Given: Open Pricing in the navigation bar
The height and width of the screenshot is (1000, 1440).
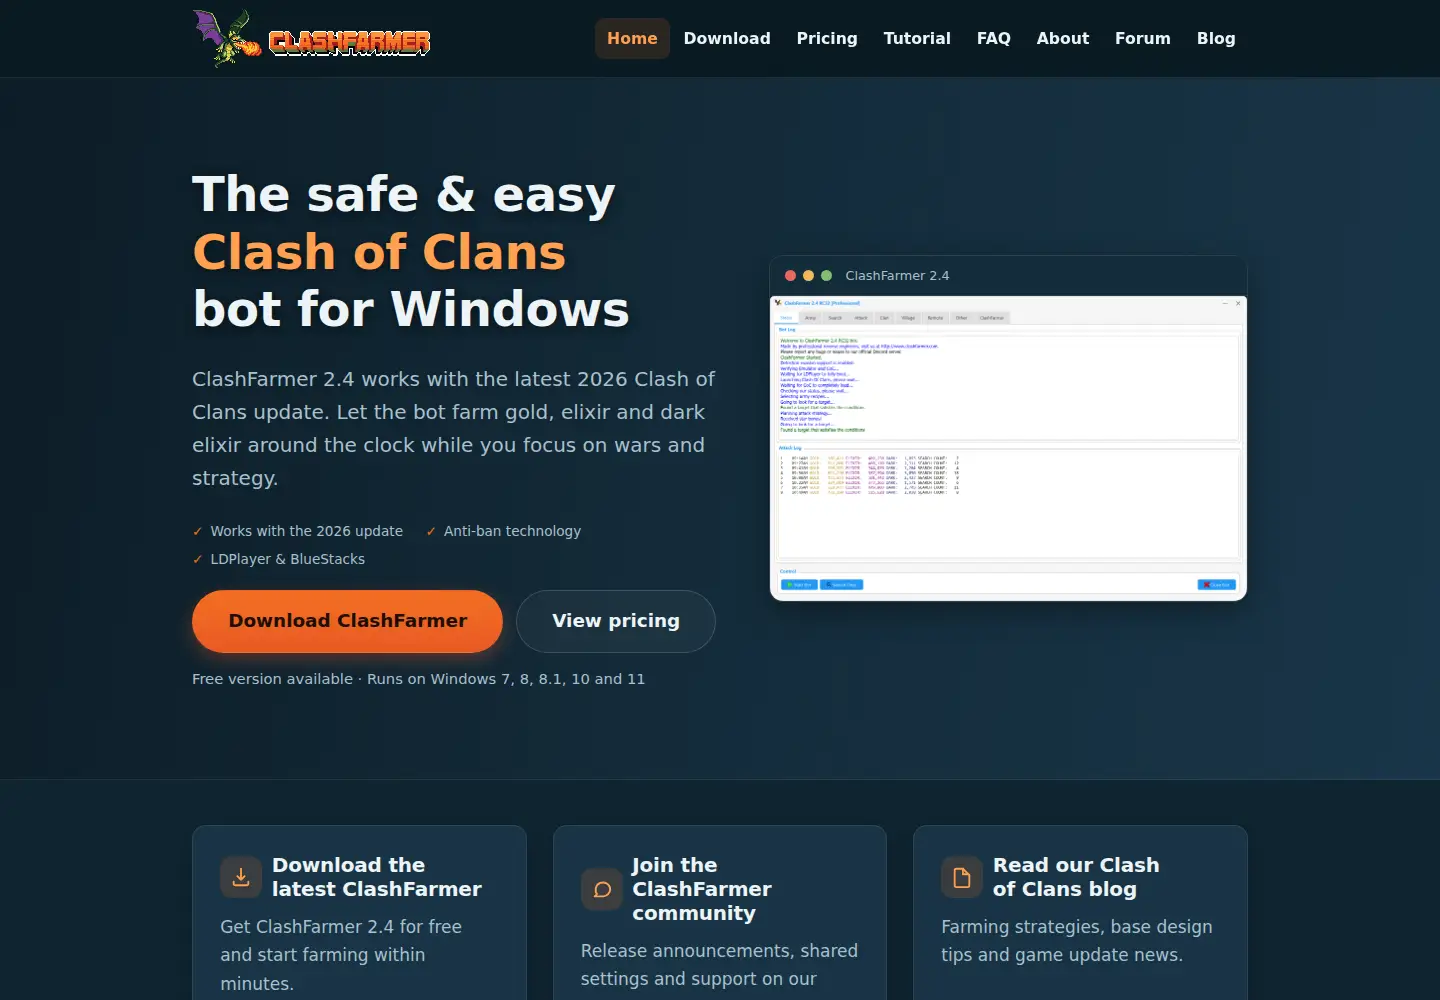Looking at the screenshot, I should tap(827, 38).
